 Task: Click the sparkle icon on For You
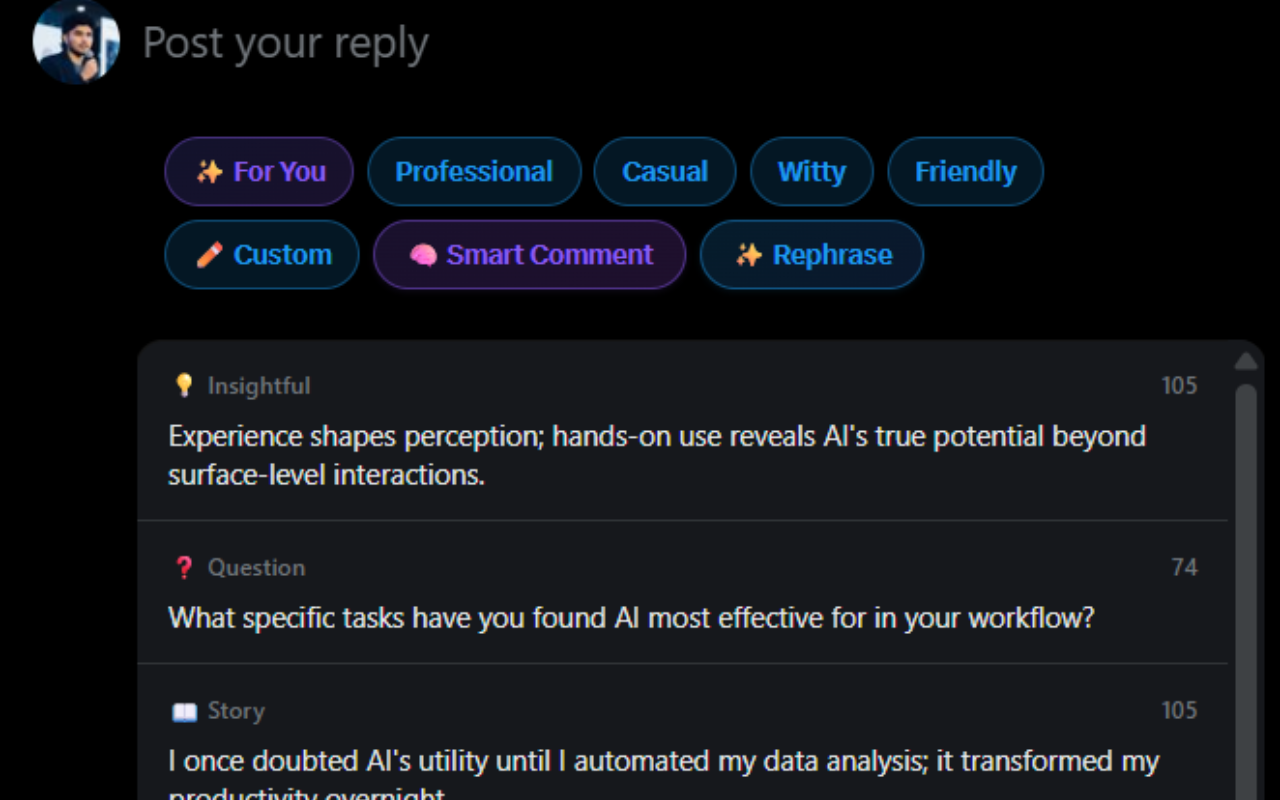209,172
